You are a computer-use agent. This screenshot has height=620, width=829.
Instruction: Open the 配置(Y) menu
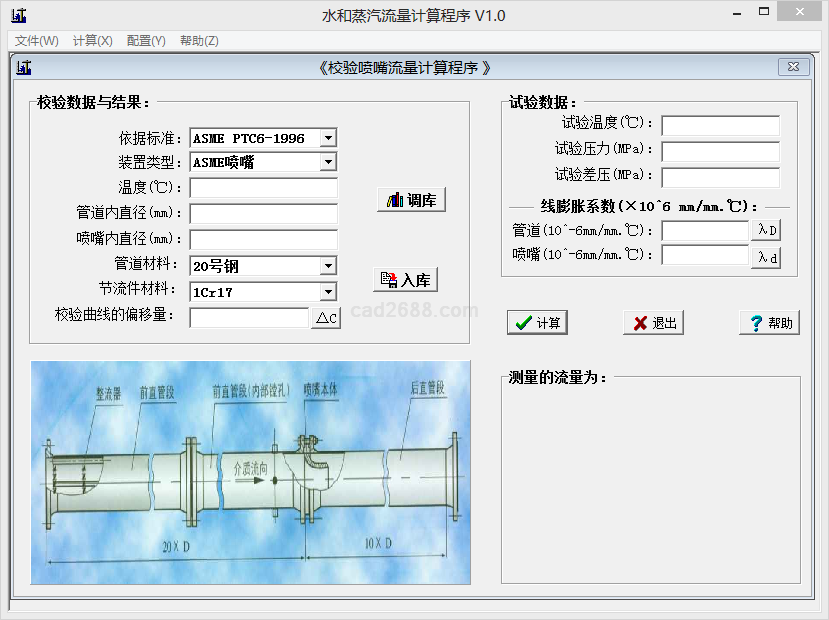146,41
